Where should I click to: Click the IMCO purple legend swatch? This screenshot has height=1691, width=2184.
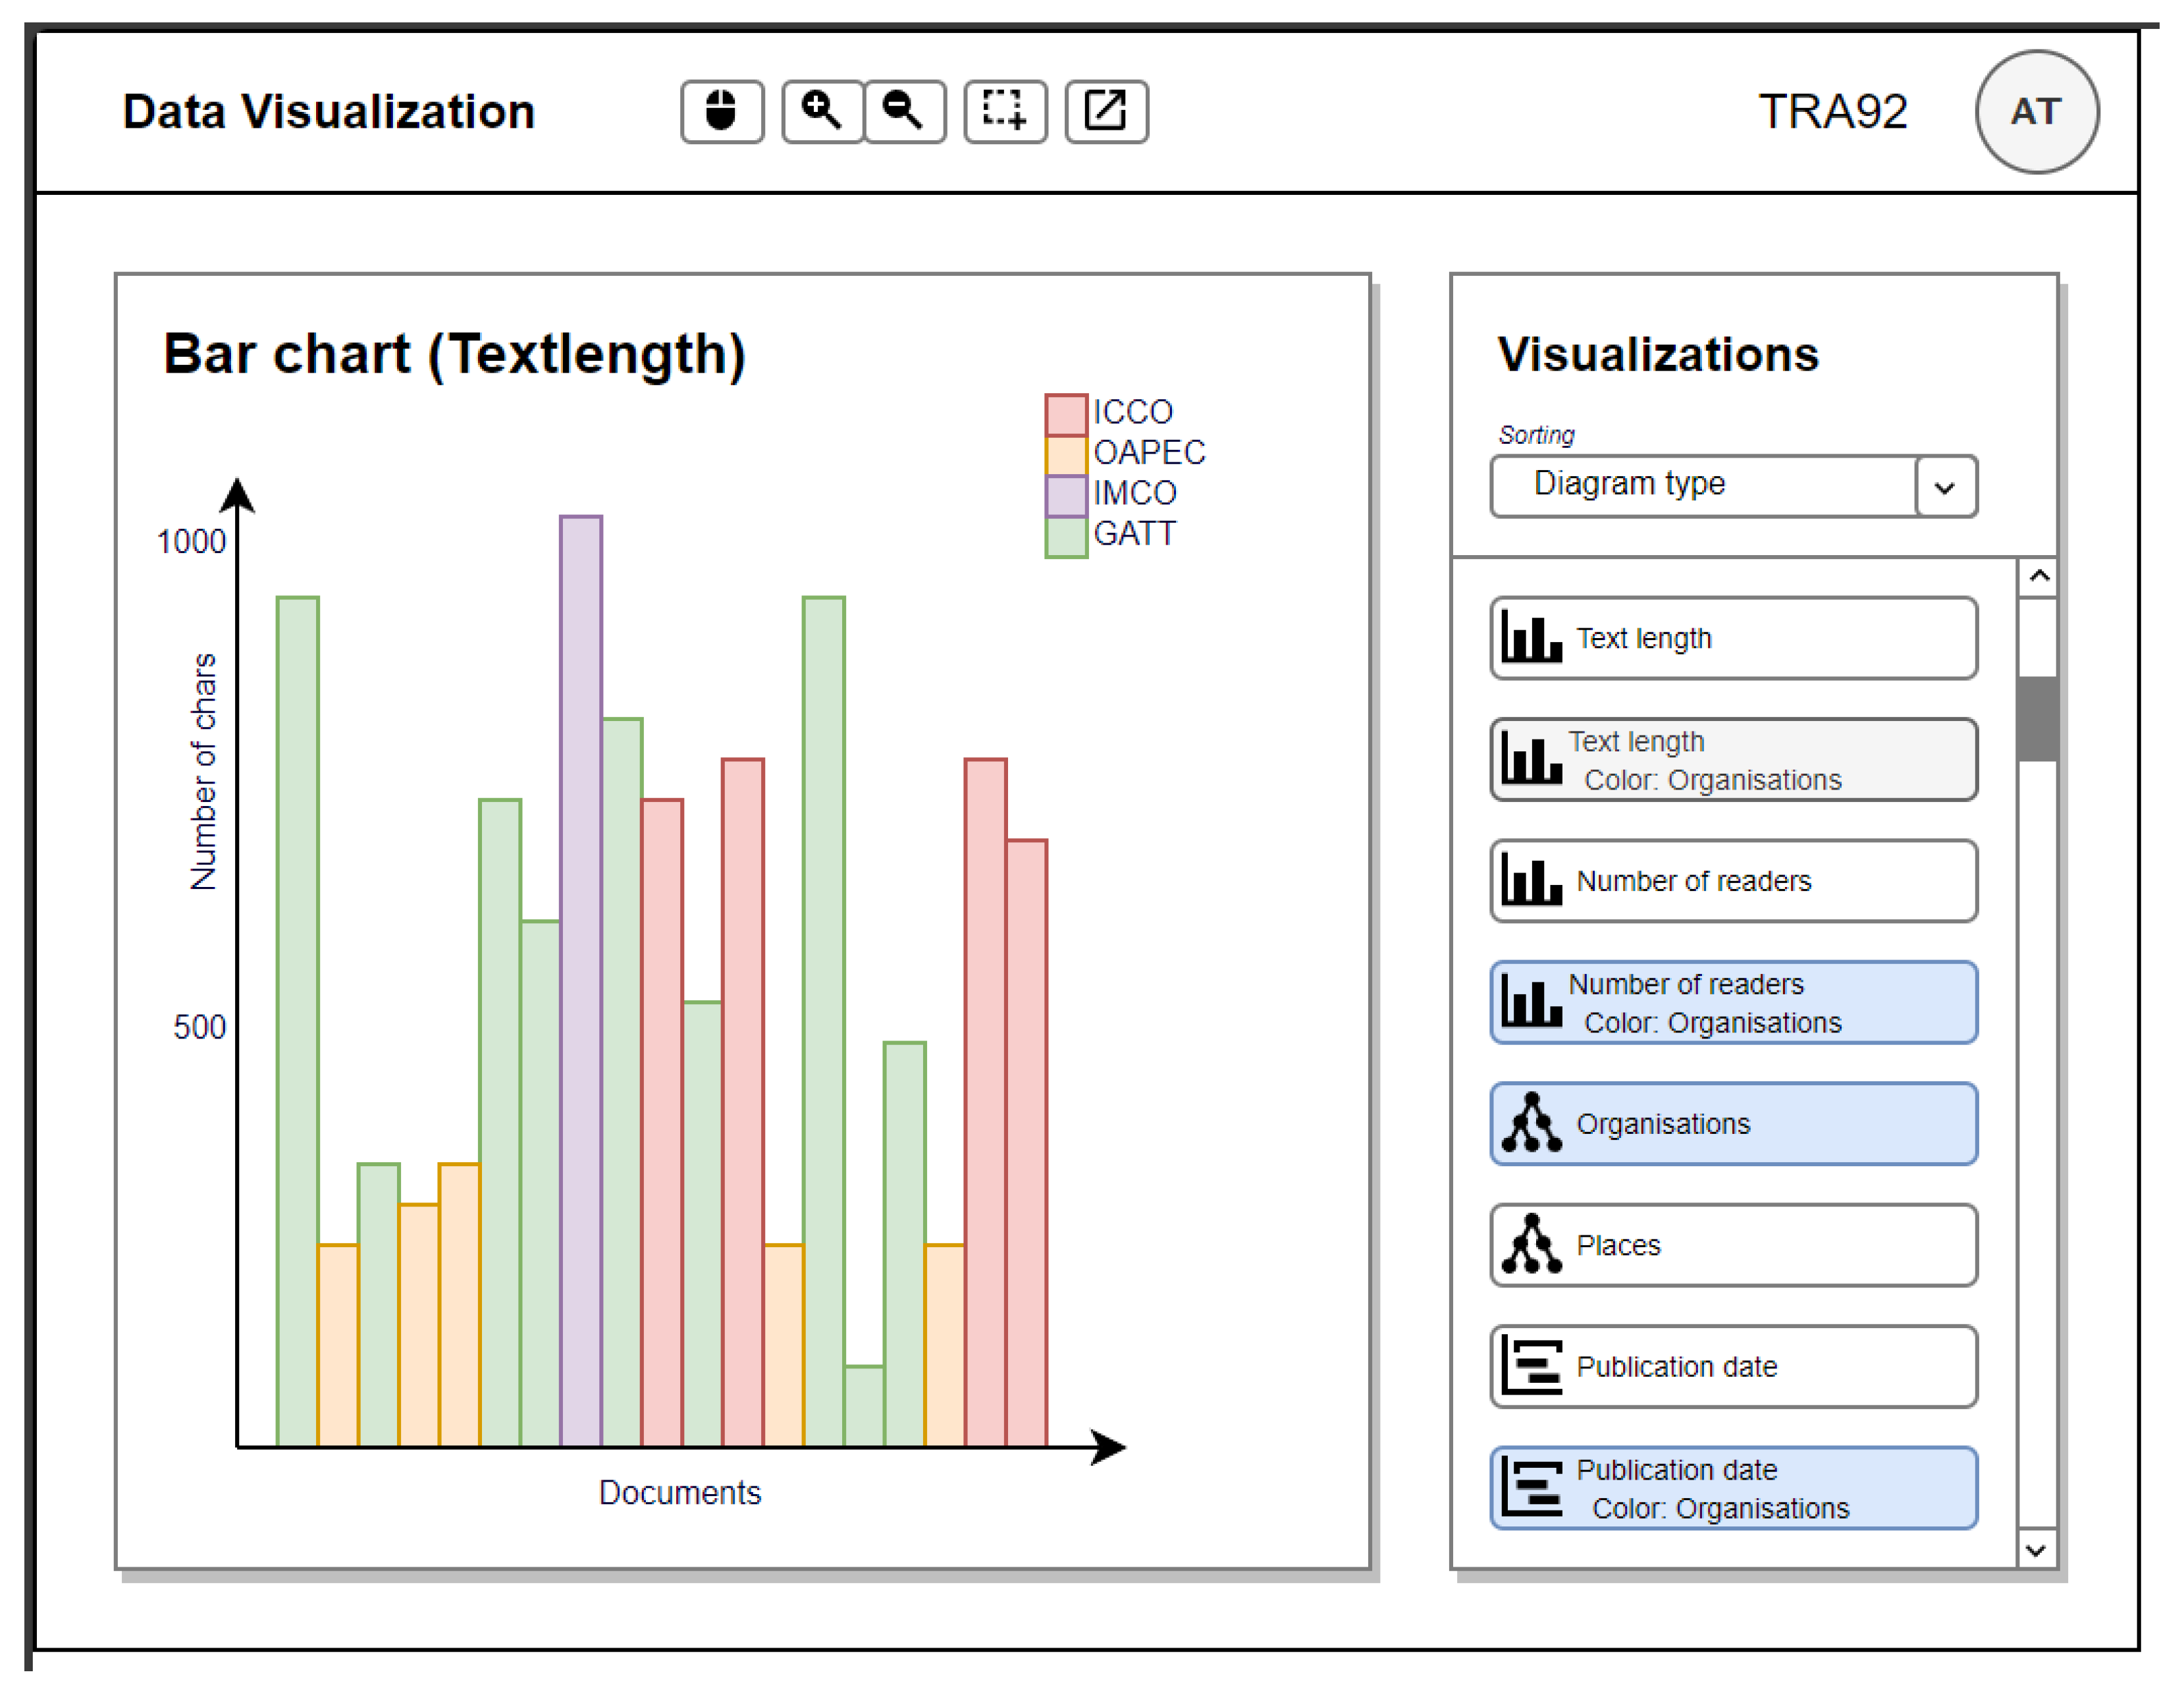pyautogui.click(x=1066, y=495)
